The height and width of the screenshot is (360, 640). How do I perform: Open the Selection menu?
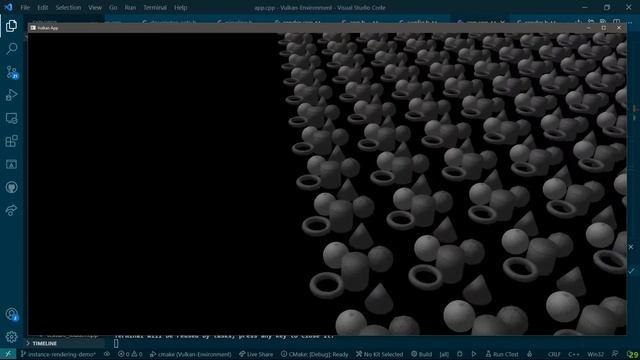pos(68,7)
